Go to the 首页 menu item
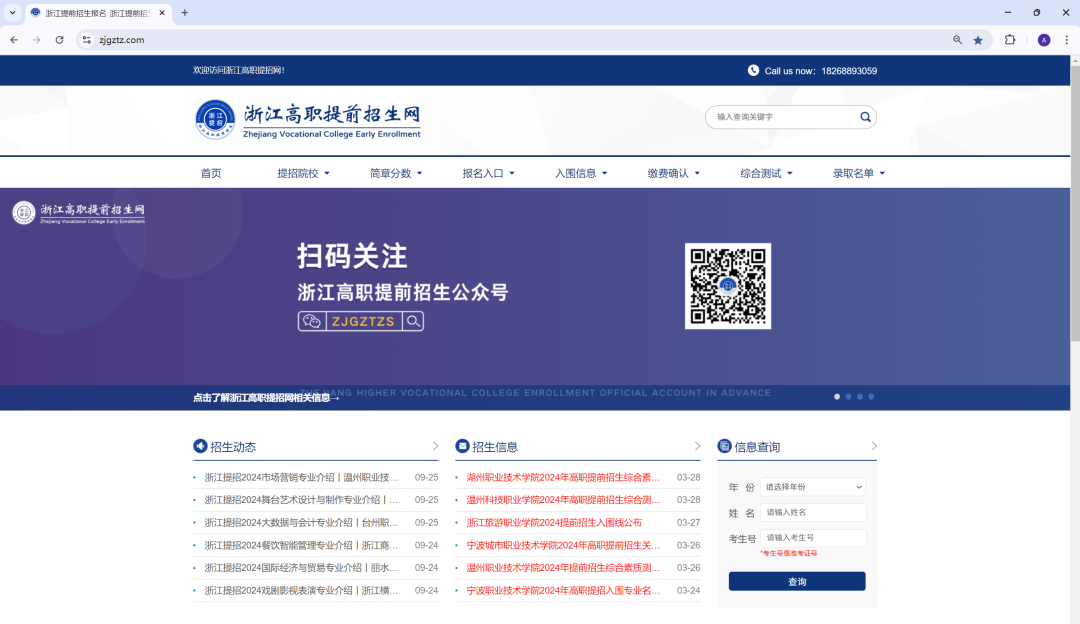This screenshot has width=1080, height=624. pyautogui.click(x=211, y=174)
